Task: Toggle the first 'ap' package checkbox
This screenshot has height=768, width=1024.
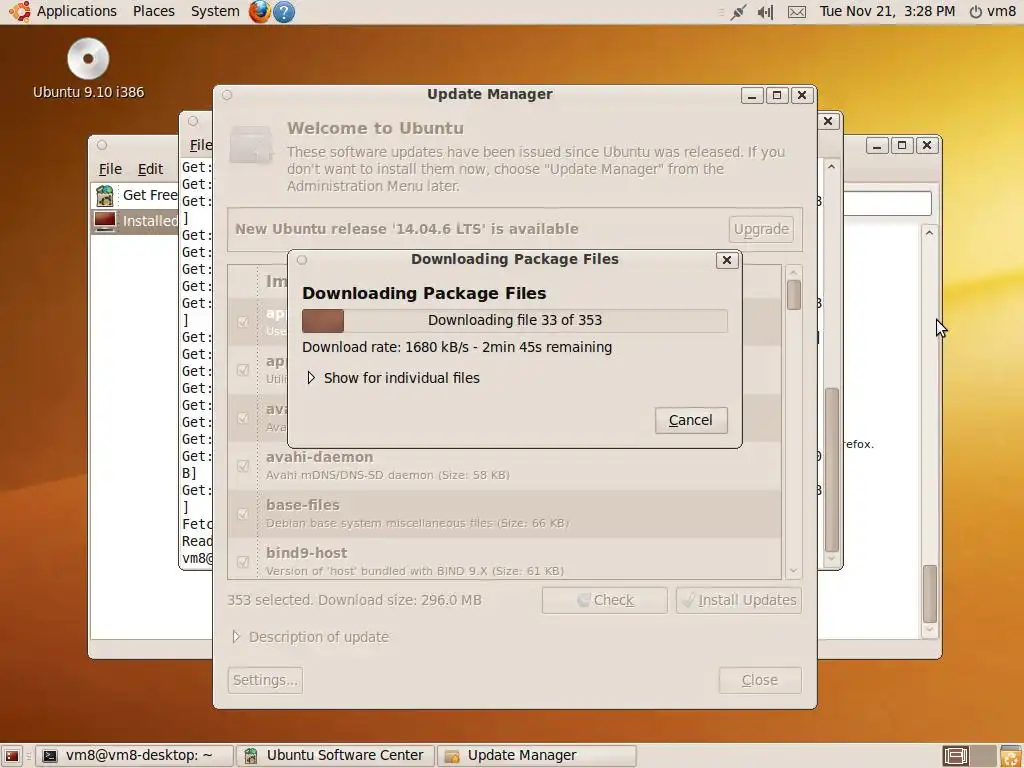Action: pyautogui.click(x=243, y=321)
